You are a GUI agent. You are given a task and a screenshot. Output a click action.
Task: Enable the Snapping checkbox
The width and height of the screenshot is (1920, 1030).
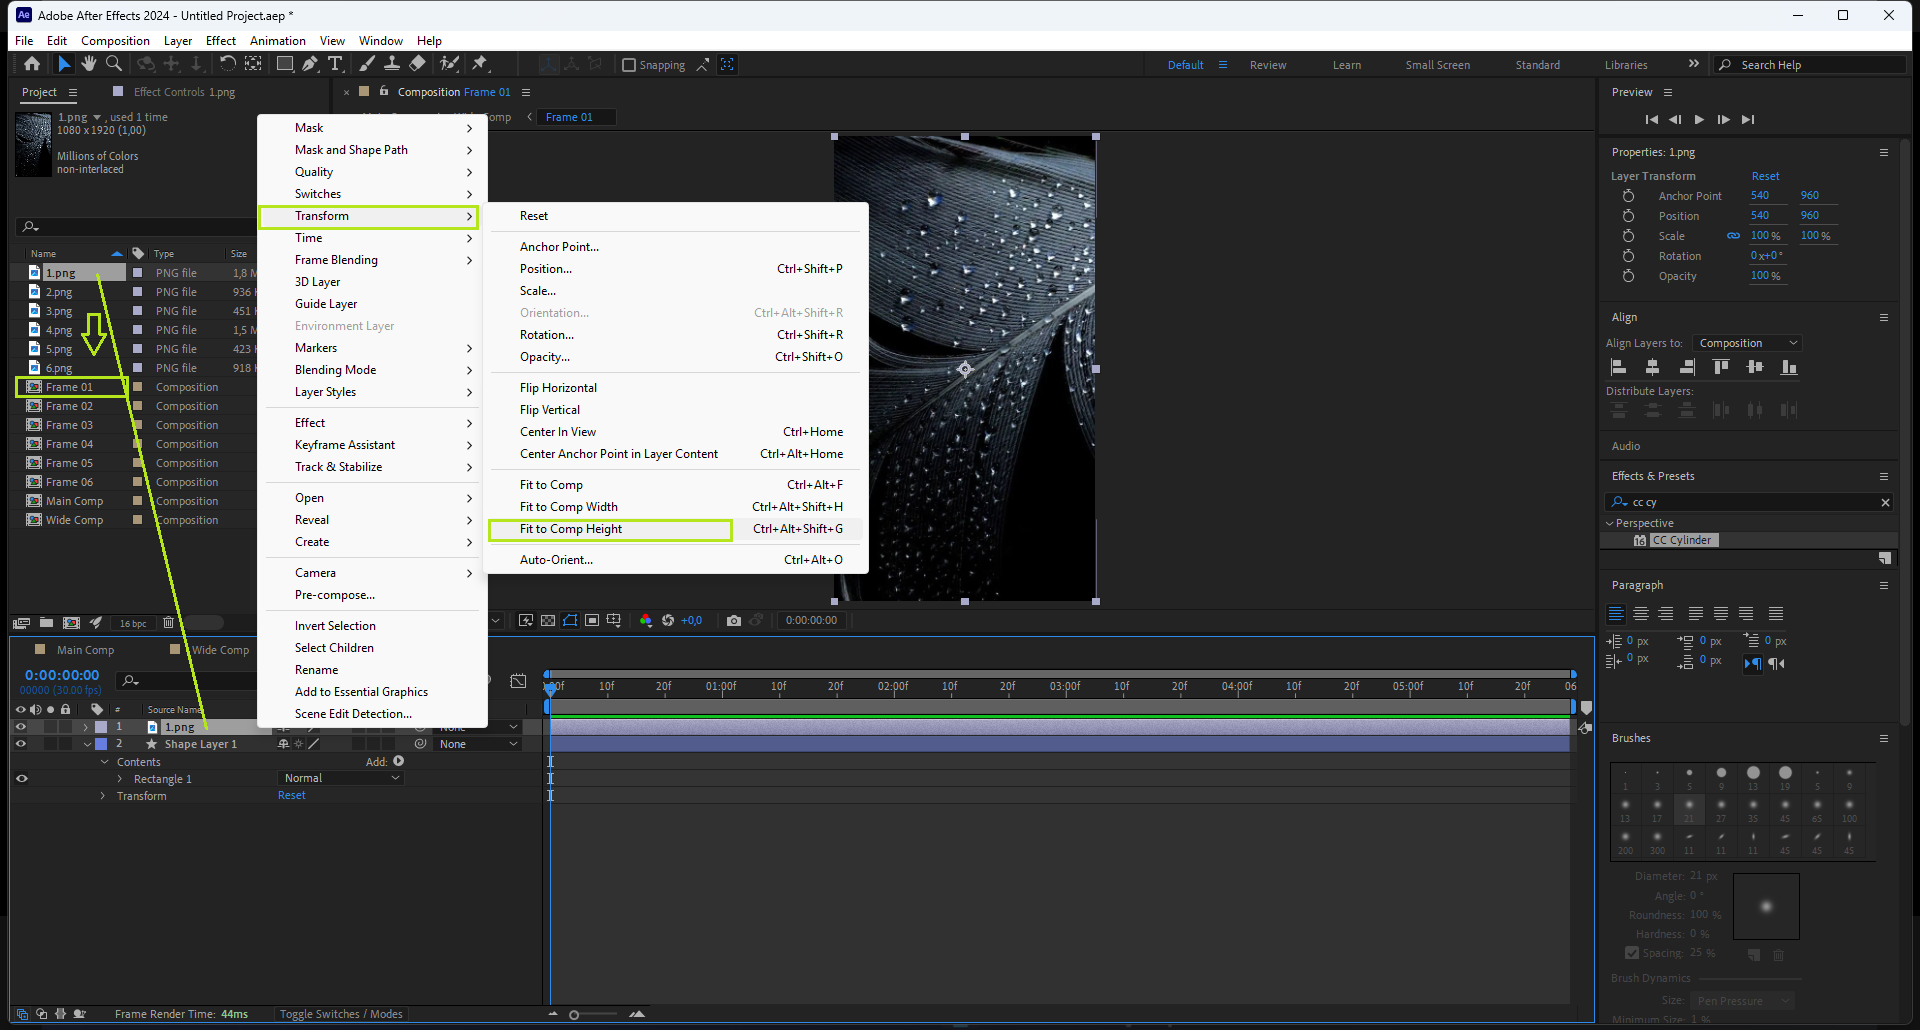(629, 65)
